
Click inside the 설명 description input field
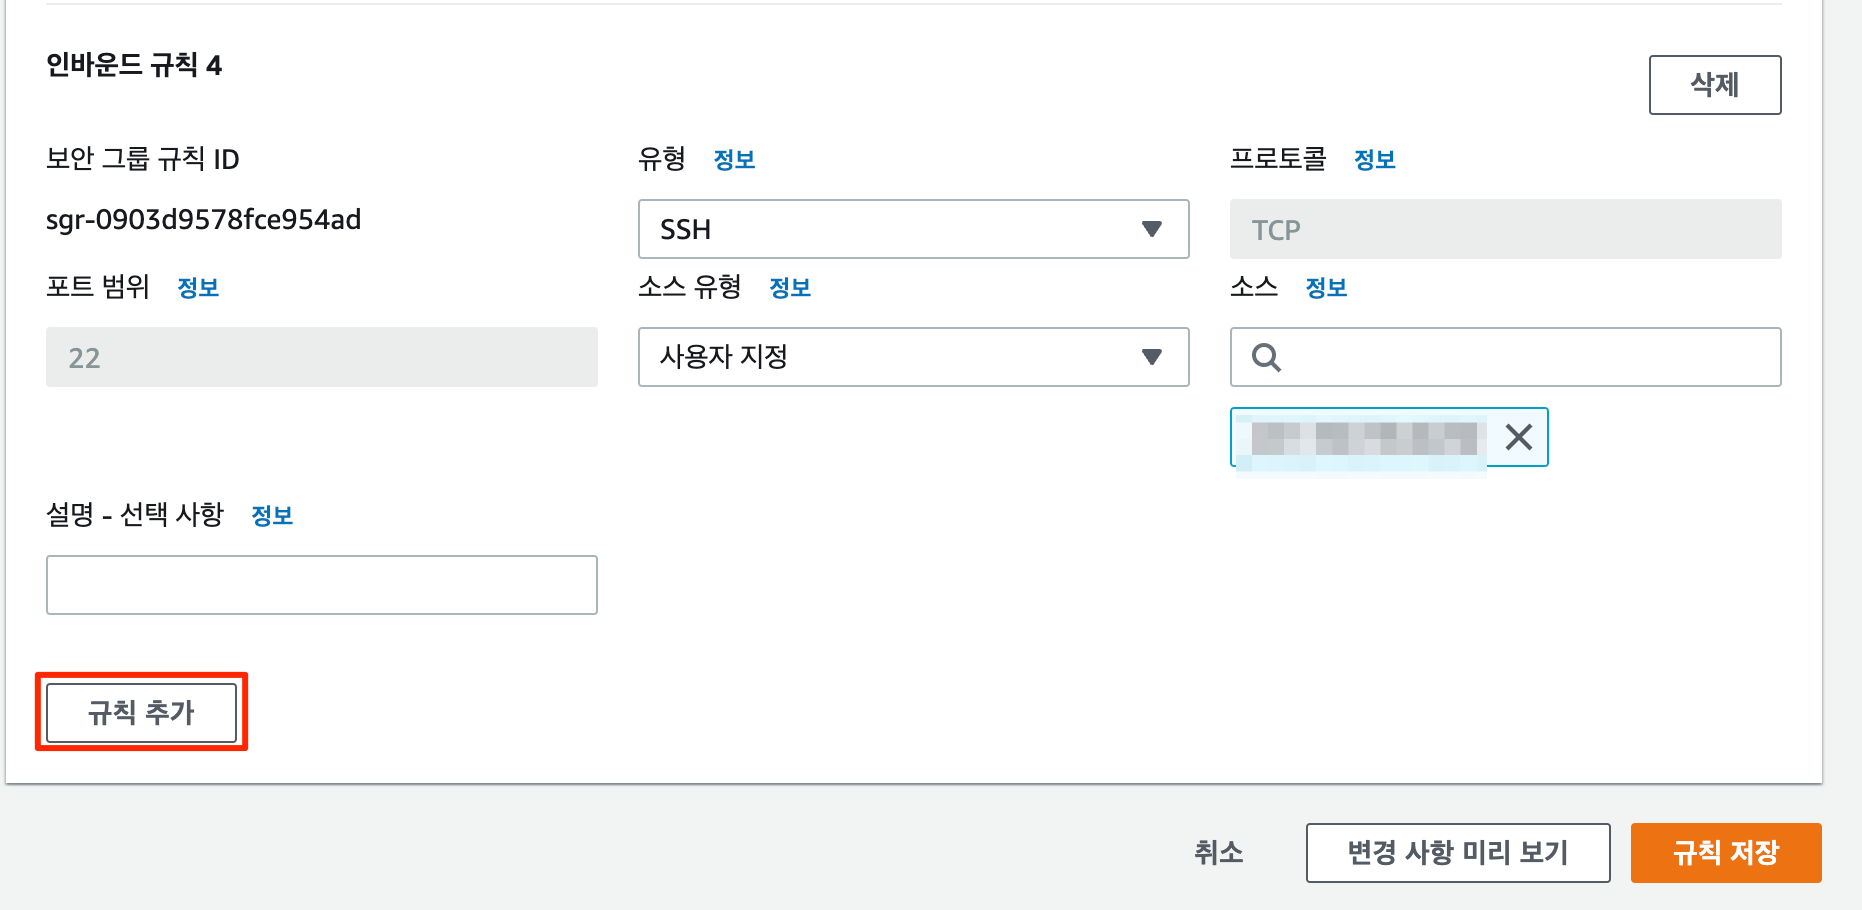pos(320,585)
